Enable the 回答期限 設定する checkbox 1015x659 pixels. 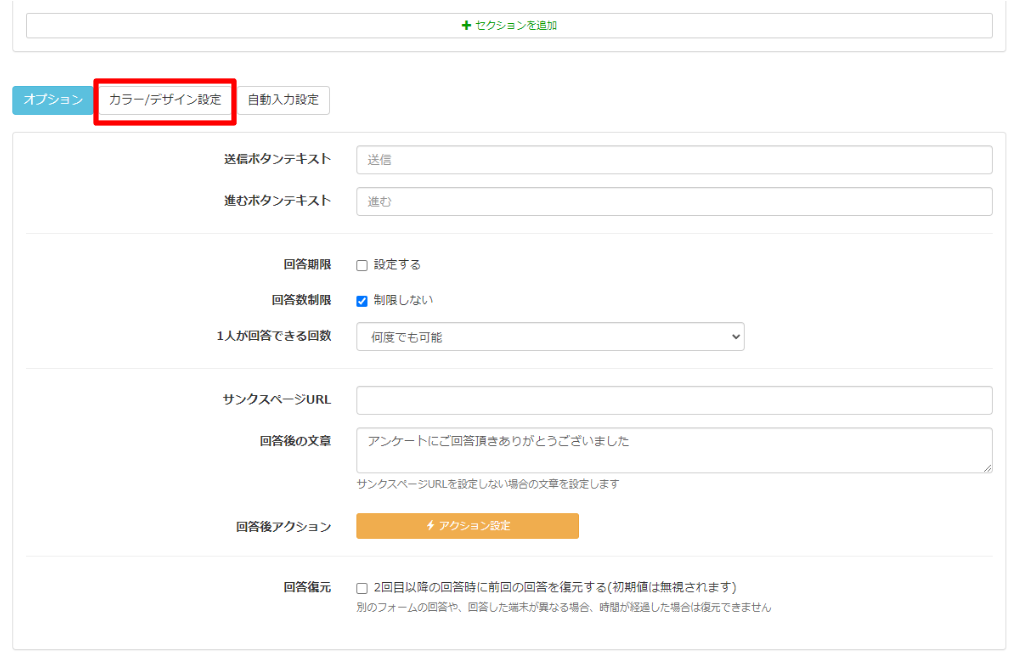362,265
